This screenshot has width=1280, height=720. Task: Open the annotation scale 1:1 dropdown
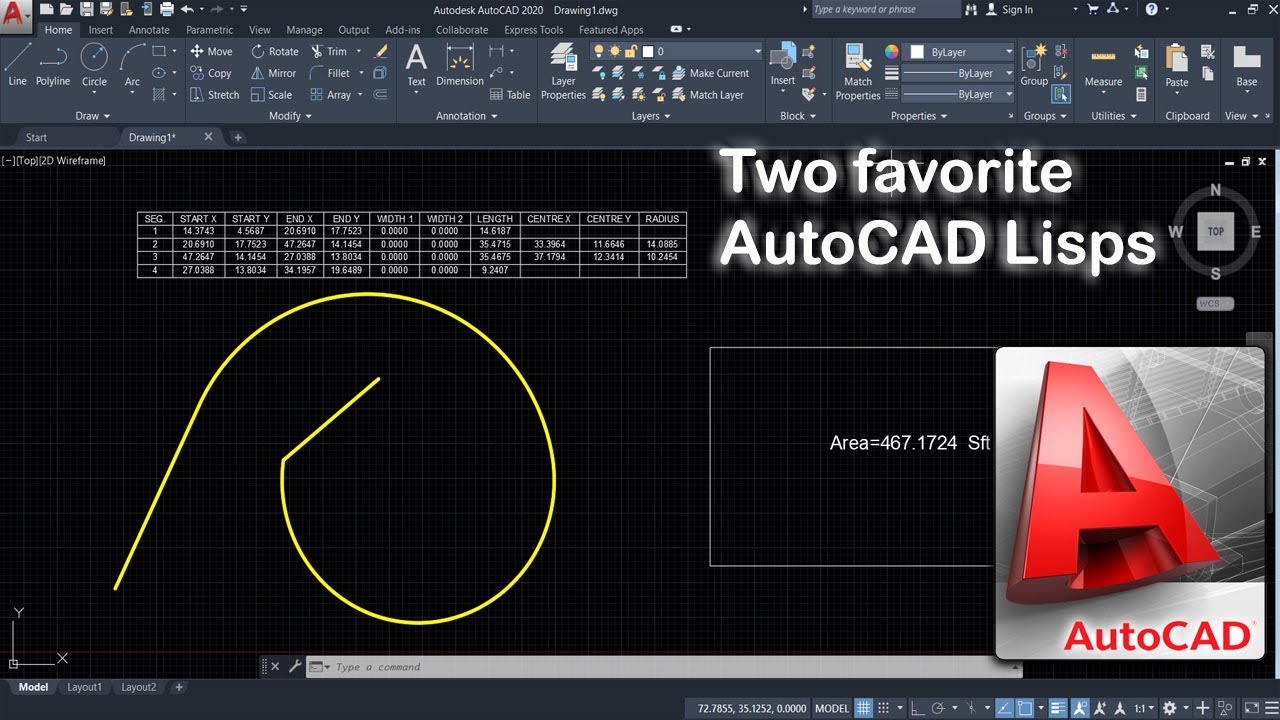(1144, 708)
